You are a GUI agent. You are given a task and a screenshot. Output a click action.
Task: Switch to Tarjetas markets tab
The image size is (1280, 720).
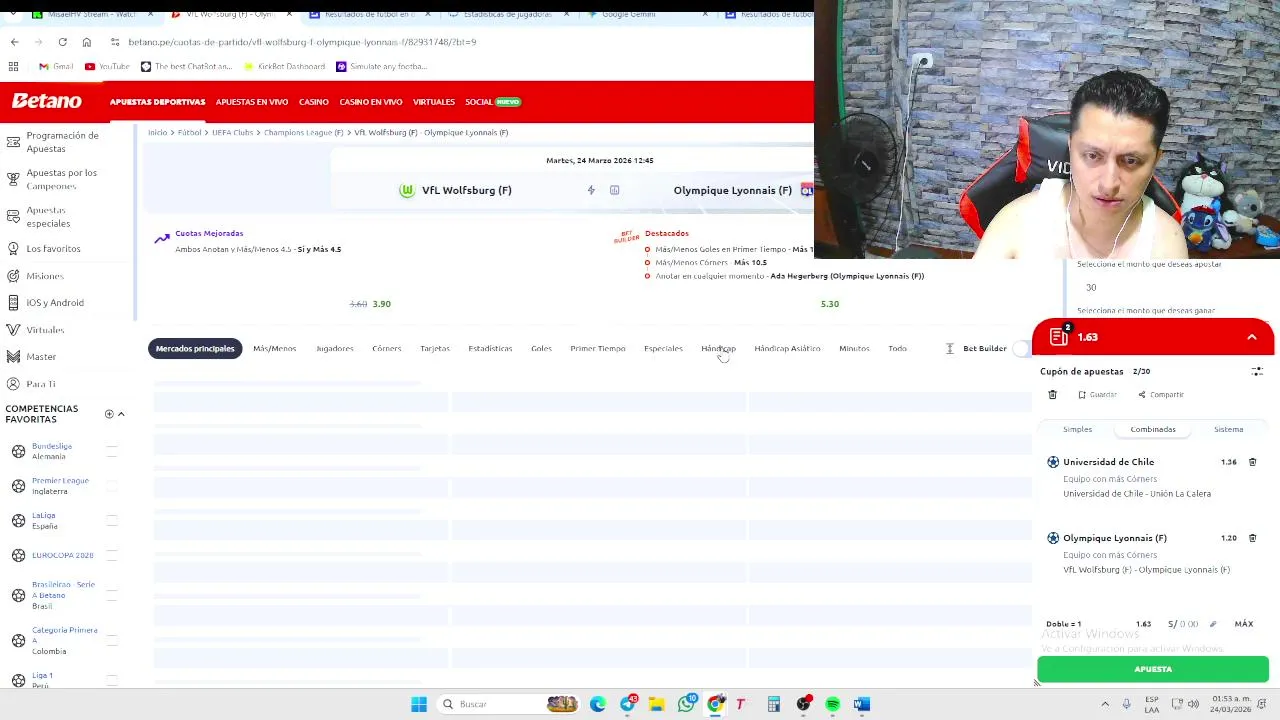point(435,348)
